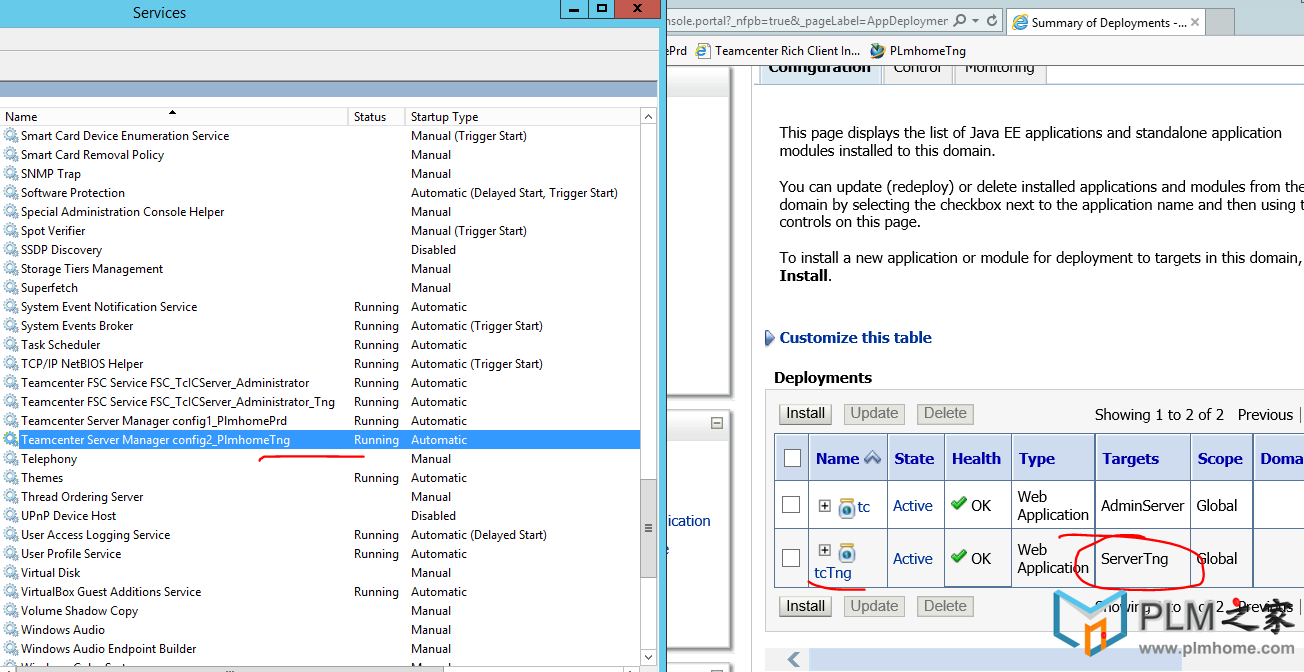This screenshot has height=672, width=1304.
Task: Click gear icon beside TCP/IP NetBIOS Helper
Action: coord(11,364)
